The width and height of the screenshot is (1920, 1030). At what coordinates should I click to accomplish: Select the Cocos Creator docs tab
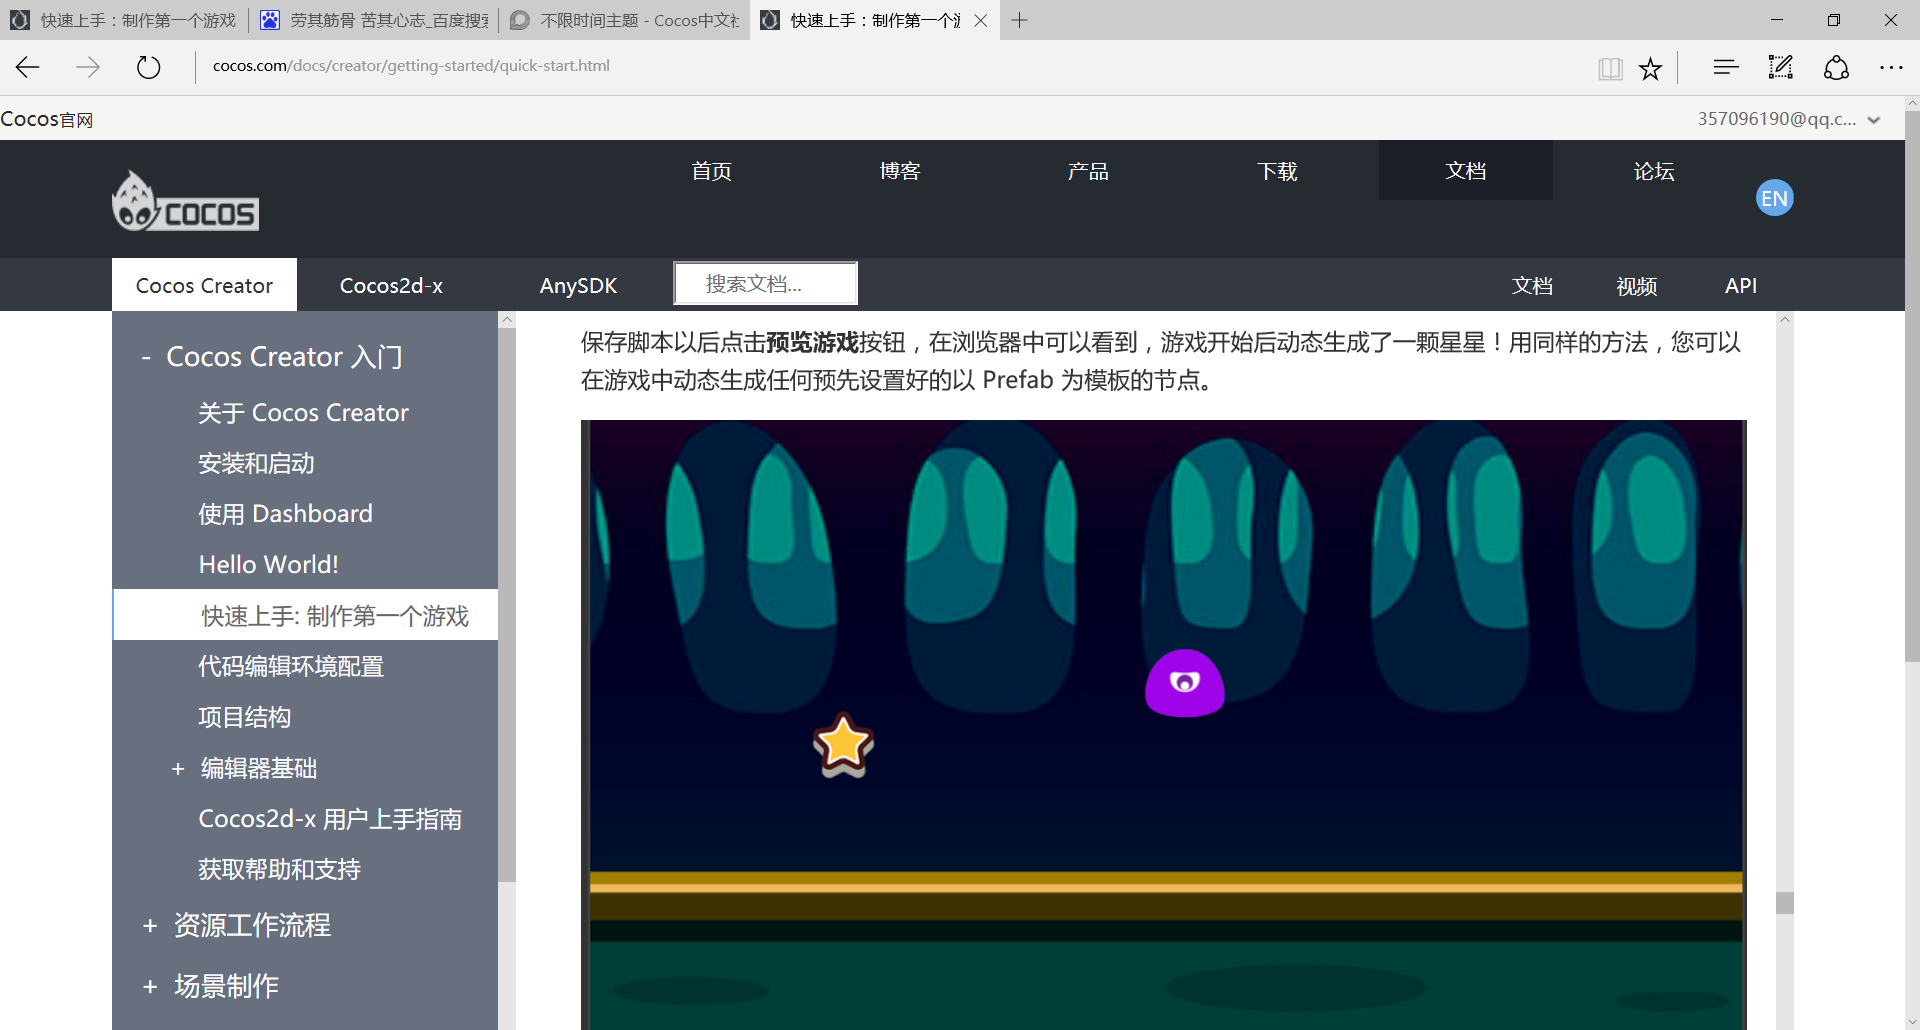point(204,285)
